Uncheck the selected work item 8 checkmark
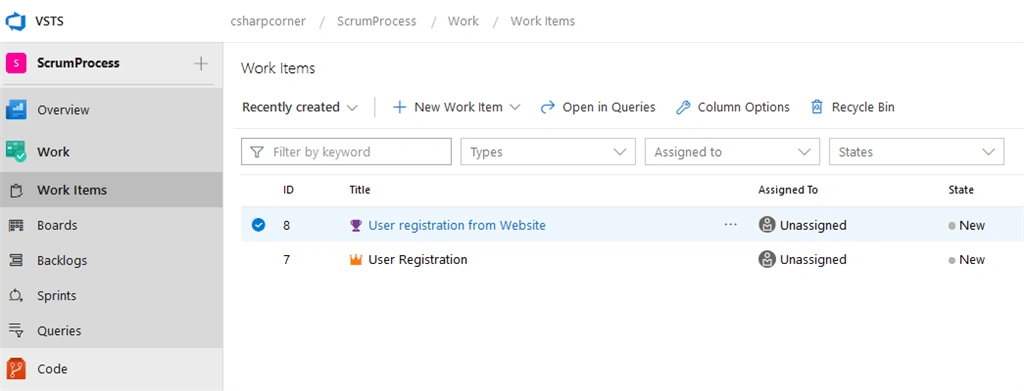 (259, 225)
